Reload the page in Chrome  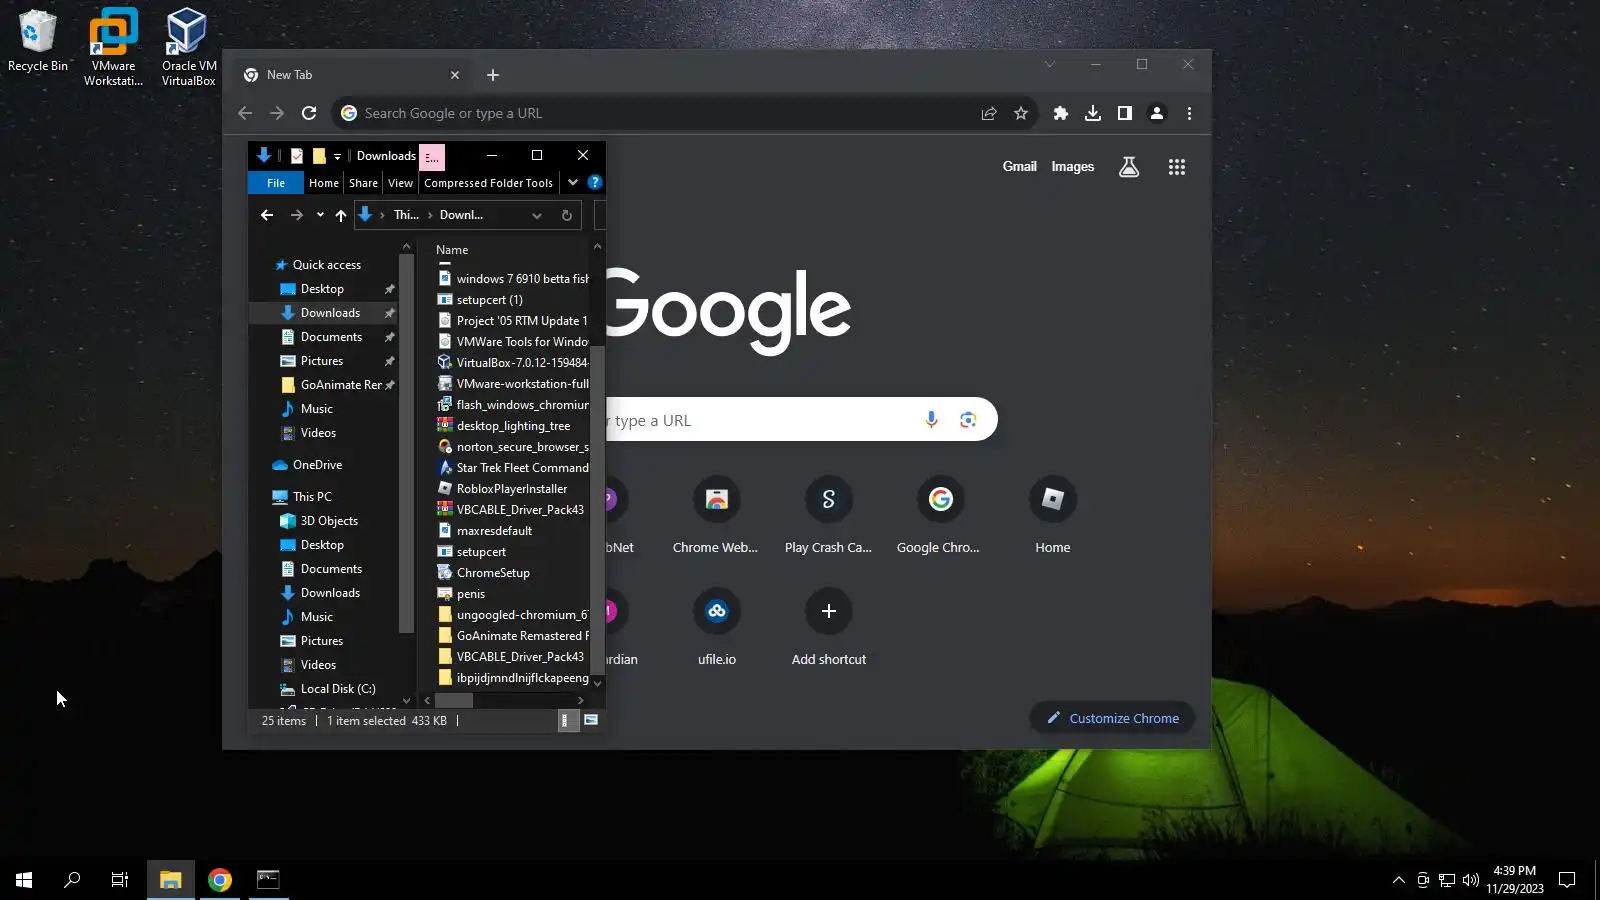pos(309,113)
